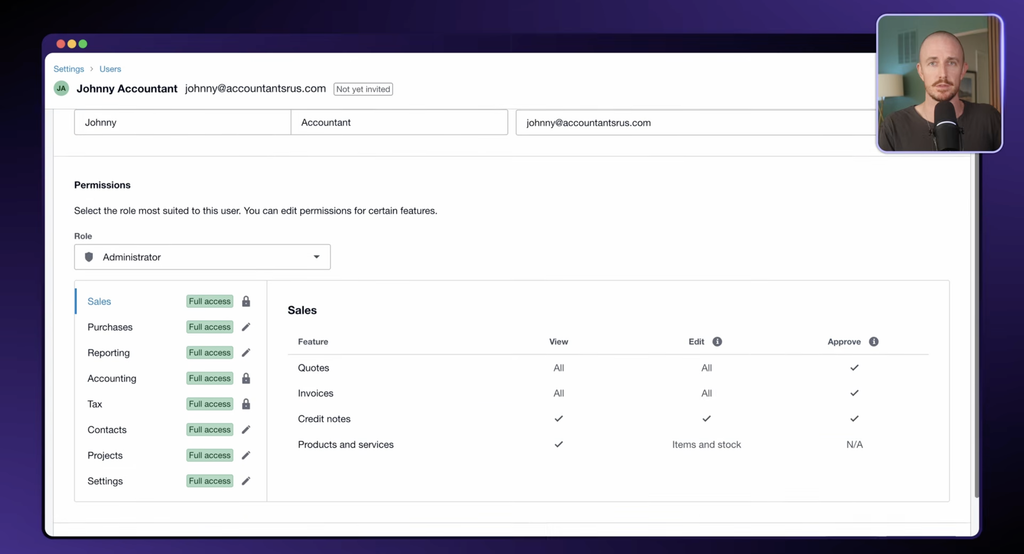Click Full access badge for Settings
1024x554 pixels.
pos(210,481)
